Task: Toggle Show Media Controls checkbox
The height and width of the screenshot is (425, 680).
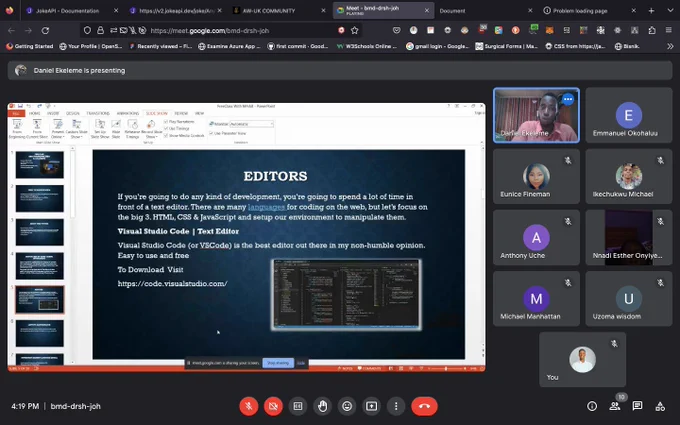Action: [x=166, y=135]
